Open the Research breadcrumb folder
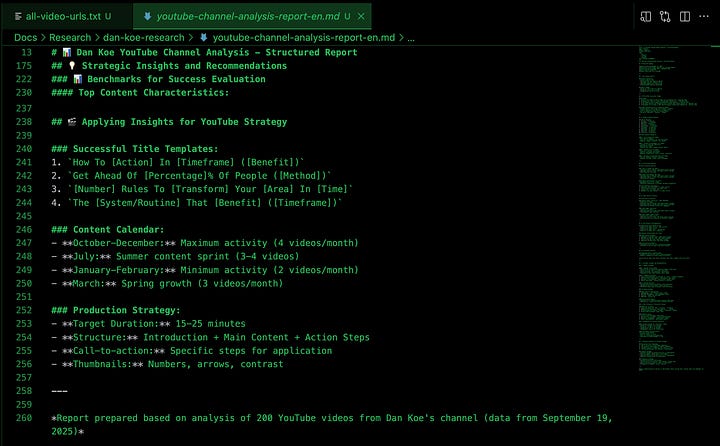 coord(70,38)
